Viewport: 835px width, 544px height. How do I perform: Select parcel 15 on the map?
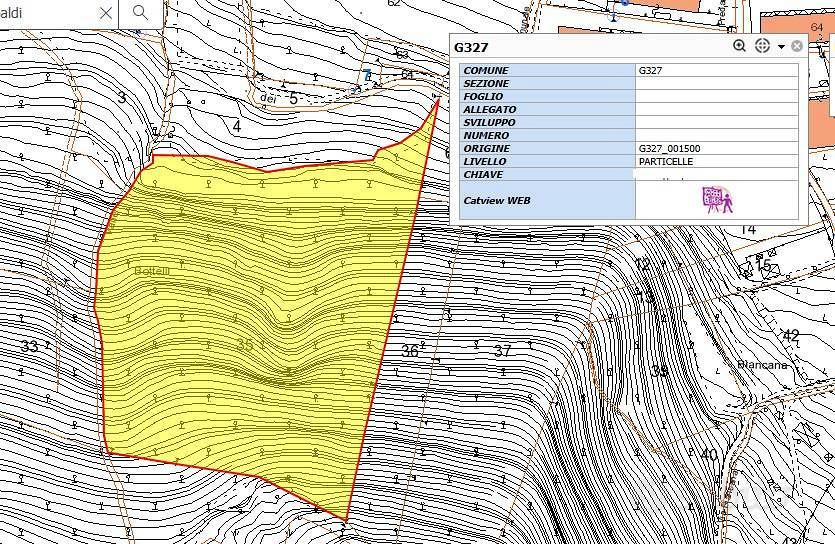[x=763, y=264]
